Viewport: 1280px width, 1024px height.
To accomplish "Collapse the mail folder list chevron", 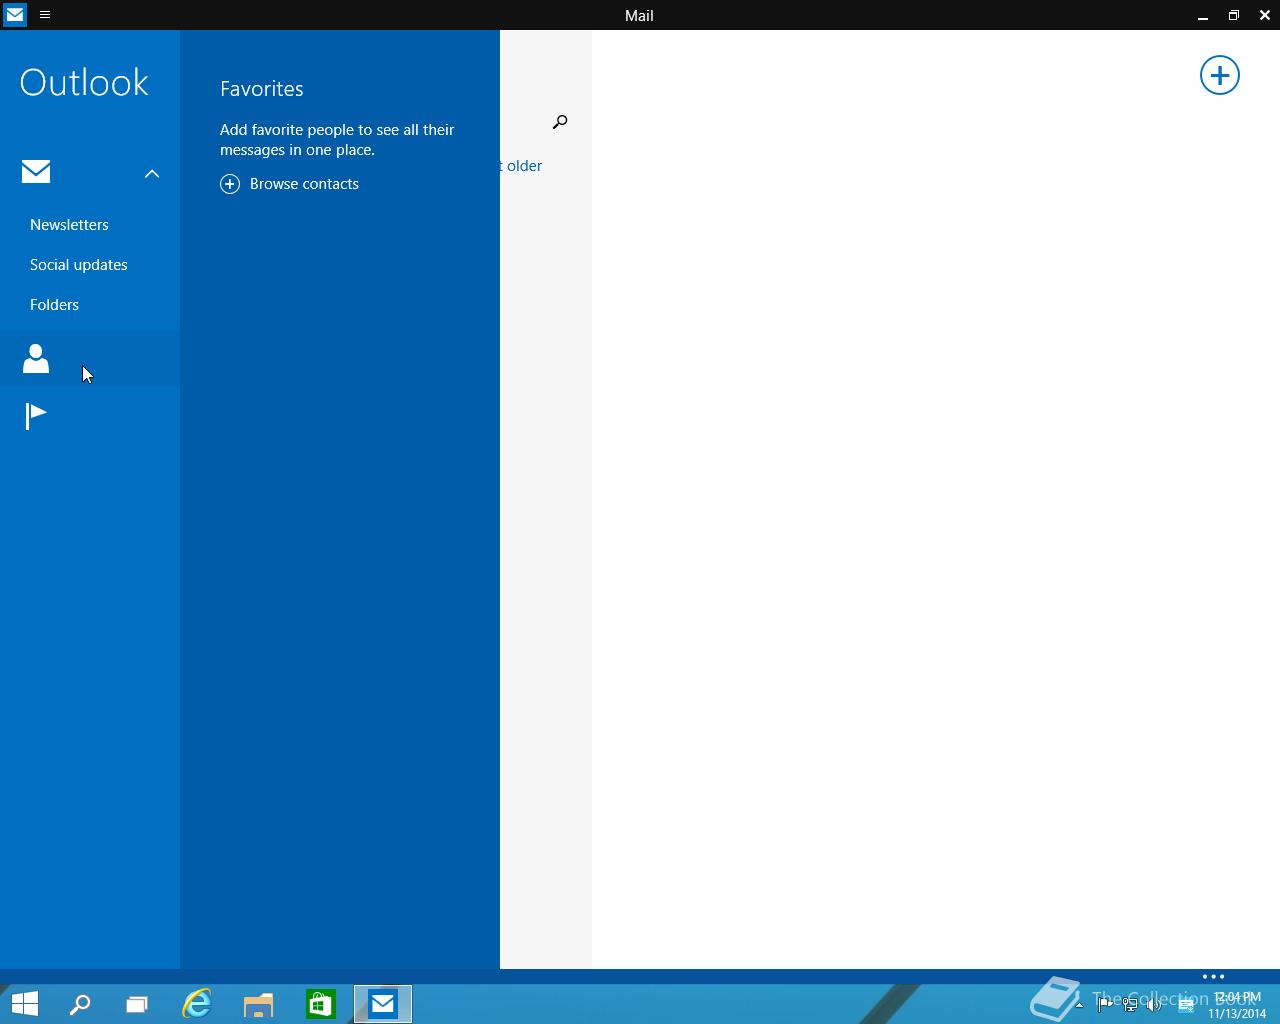I will click(x=152, y=174).
